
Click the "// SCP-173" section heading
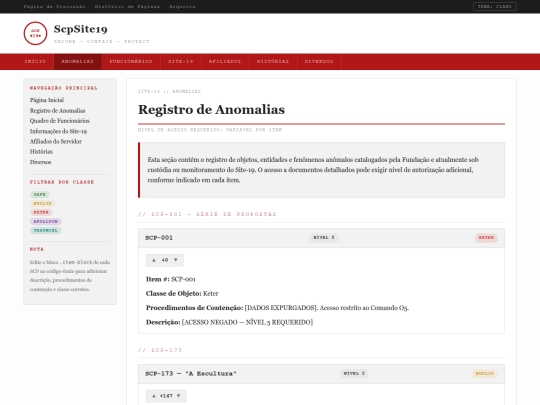160,350
